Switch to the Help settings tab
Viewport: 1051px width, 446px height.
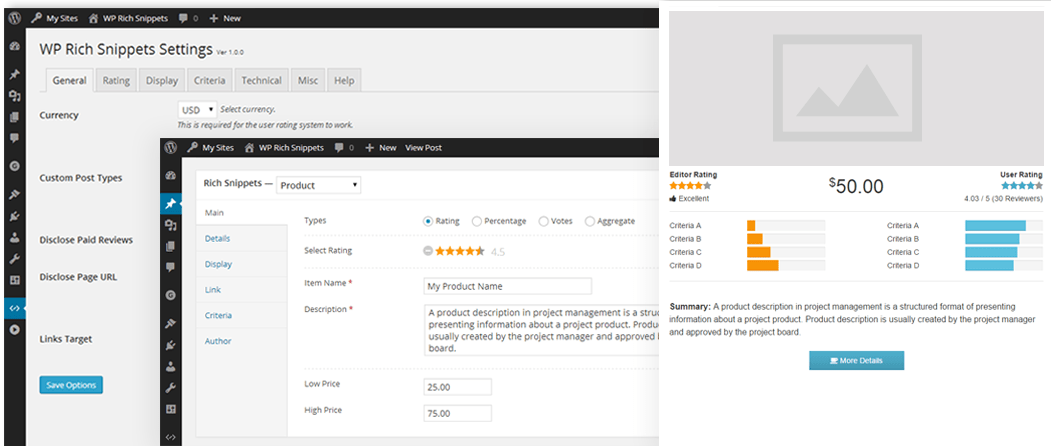pyautogui.click(x=344, y=80)
